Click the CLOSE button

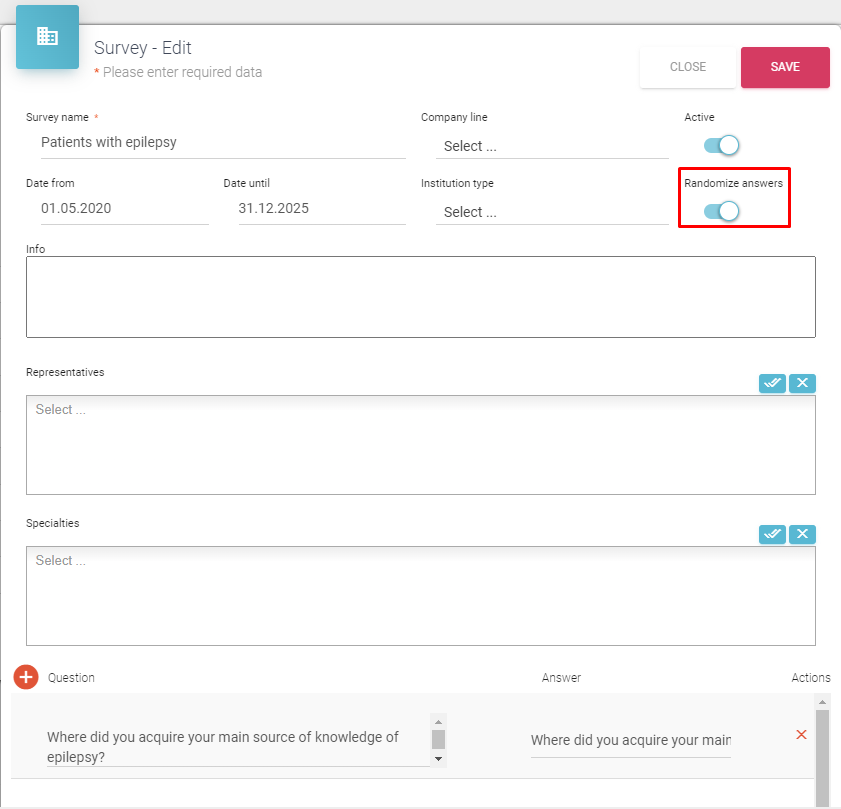point(688,67)
